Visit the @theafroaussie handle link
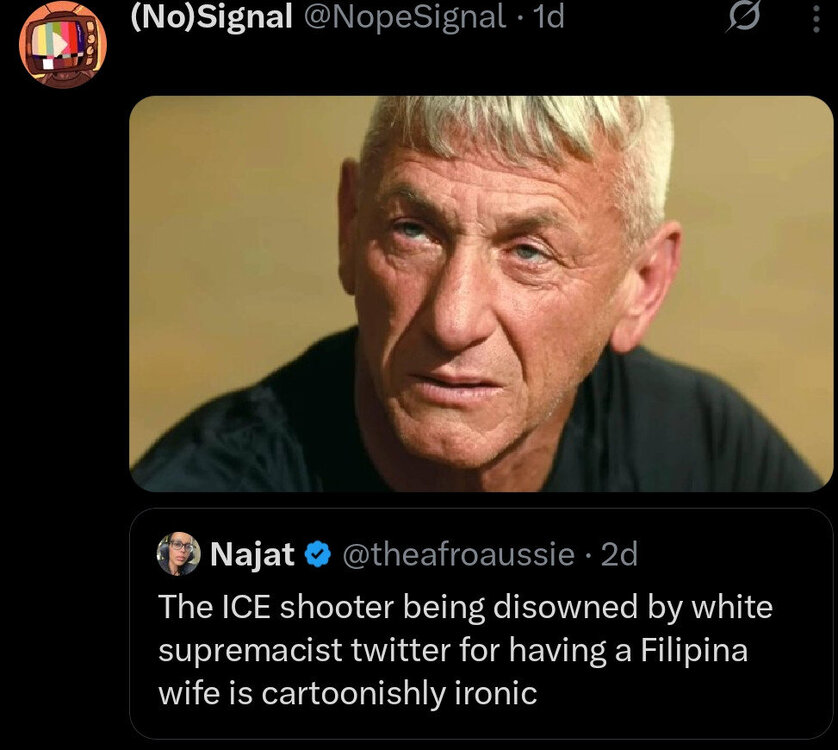The image size is (838, 750). tap(459, 554)
